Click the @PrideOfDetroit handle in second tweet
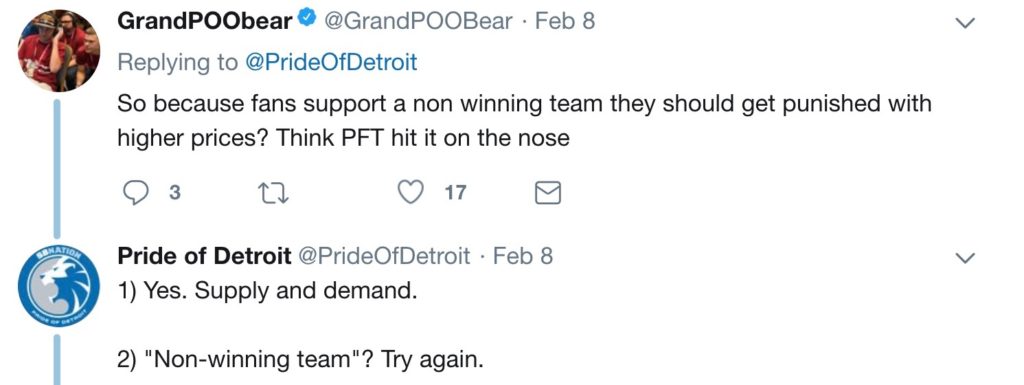 [x=384, y=256]
